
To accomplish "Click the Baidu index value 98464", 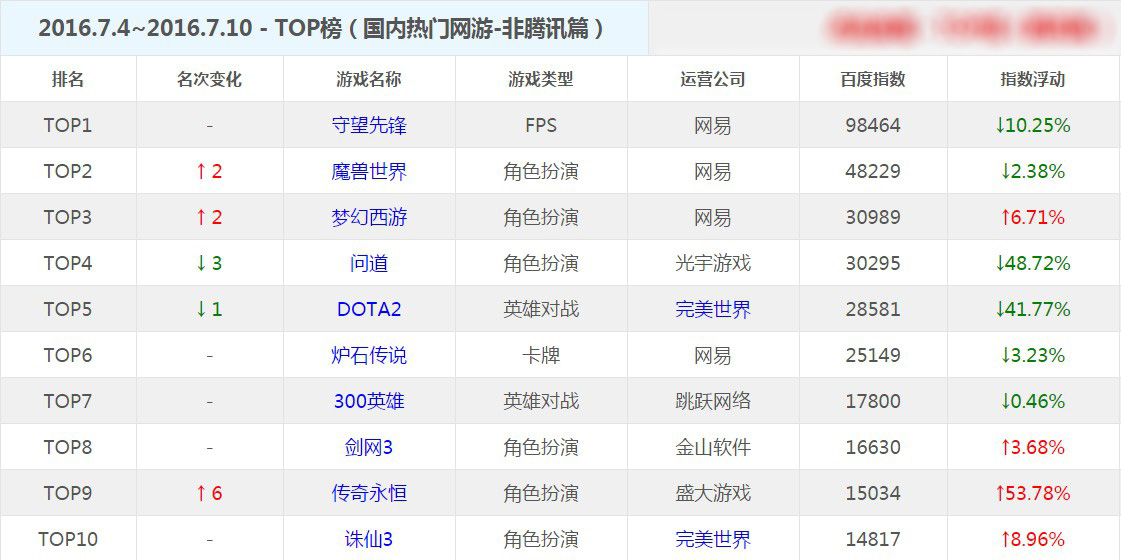I will tap(873, 125).
